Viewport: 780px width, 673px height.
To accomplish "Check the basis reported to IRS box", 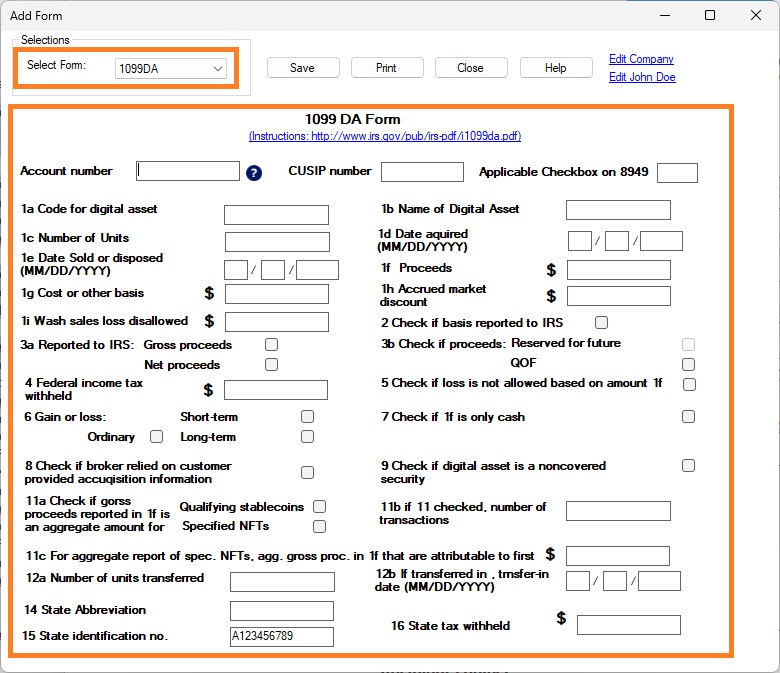I will [x=601, y=322].
